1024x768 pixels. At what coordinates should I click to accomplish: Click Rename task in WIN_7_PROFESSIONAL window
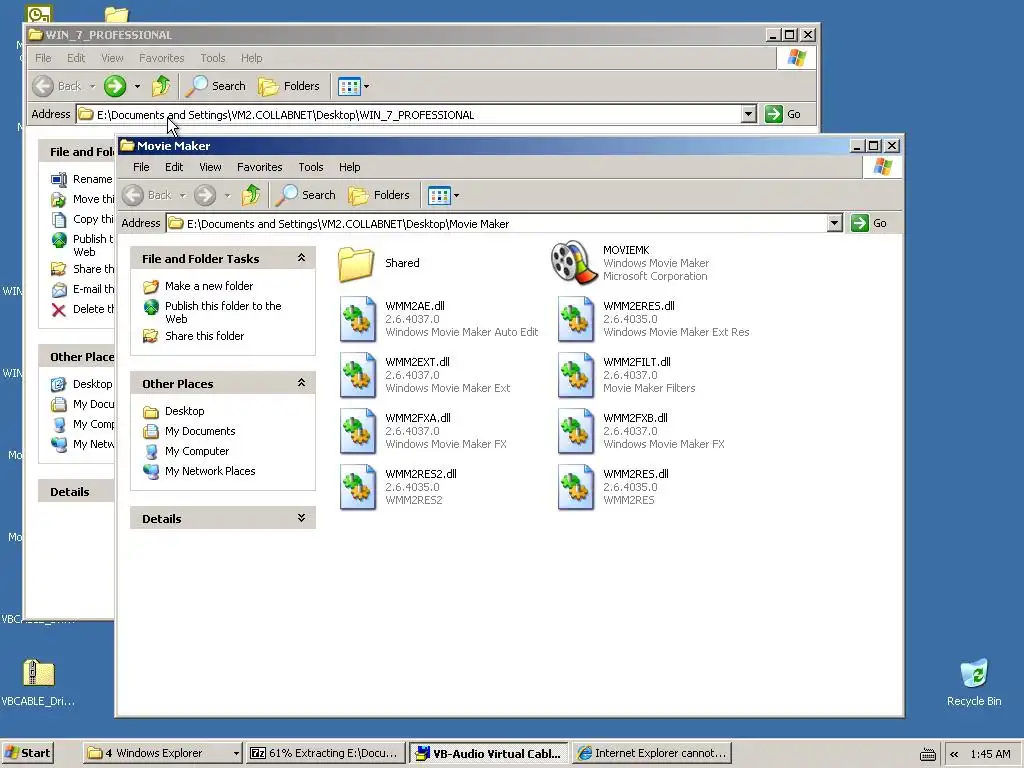(92, 179)
